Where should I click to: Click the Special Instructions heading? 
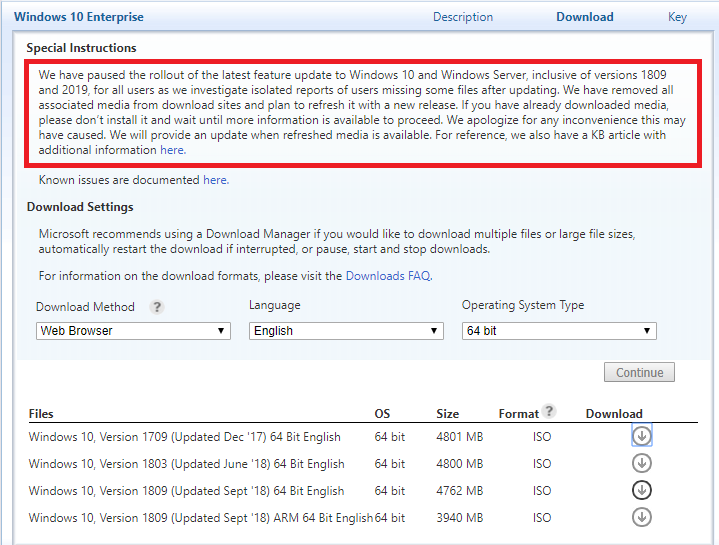pos(81,48)
